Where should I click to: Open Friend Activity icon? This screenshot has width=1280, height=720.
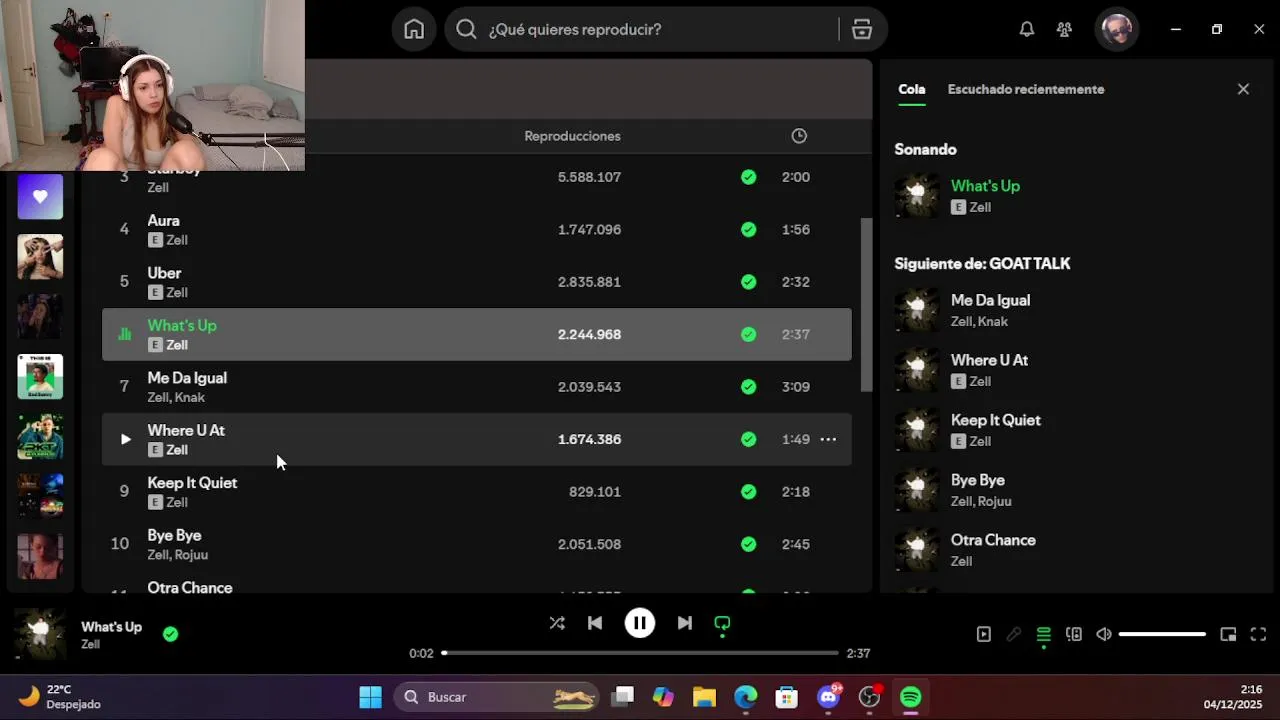pyautogui.click(x=1064, y=29)
